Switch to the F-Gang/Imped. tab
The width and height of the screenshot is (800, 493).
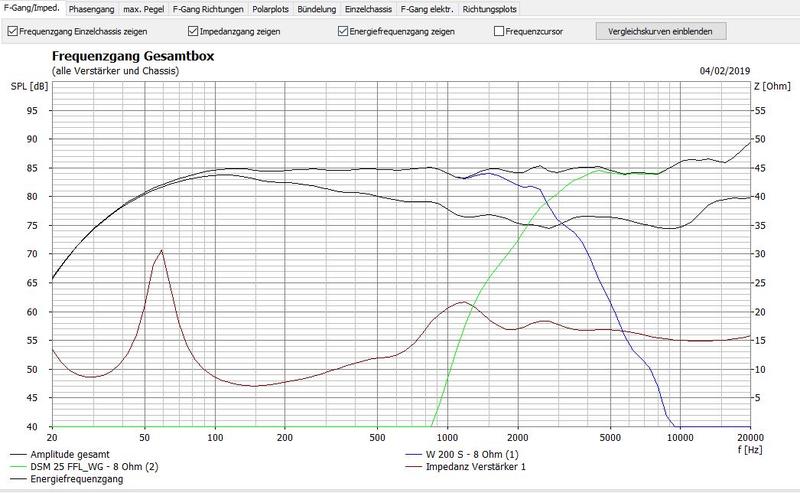pos(32,8)
